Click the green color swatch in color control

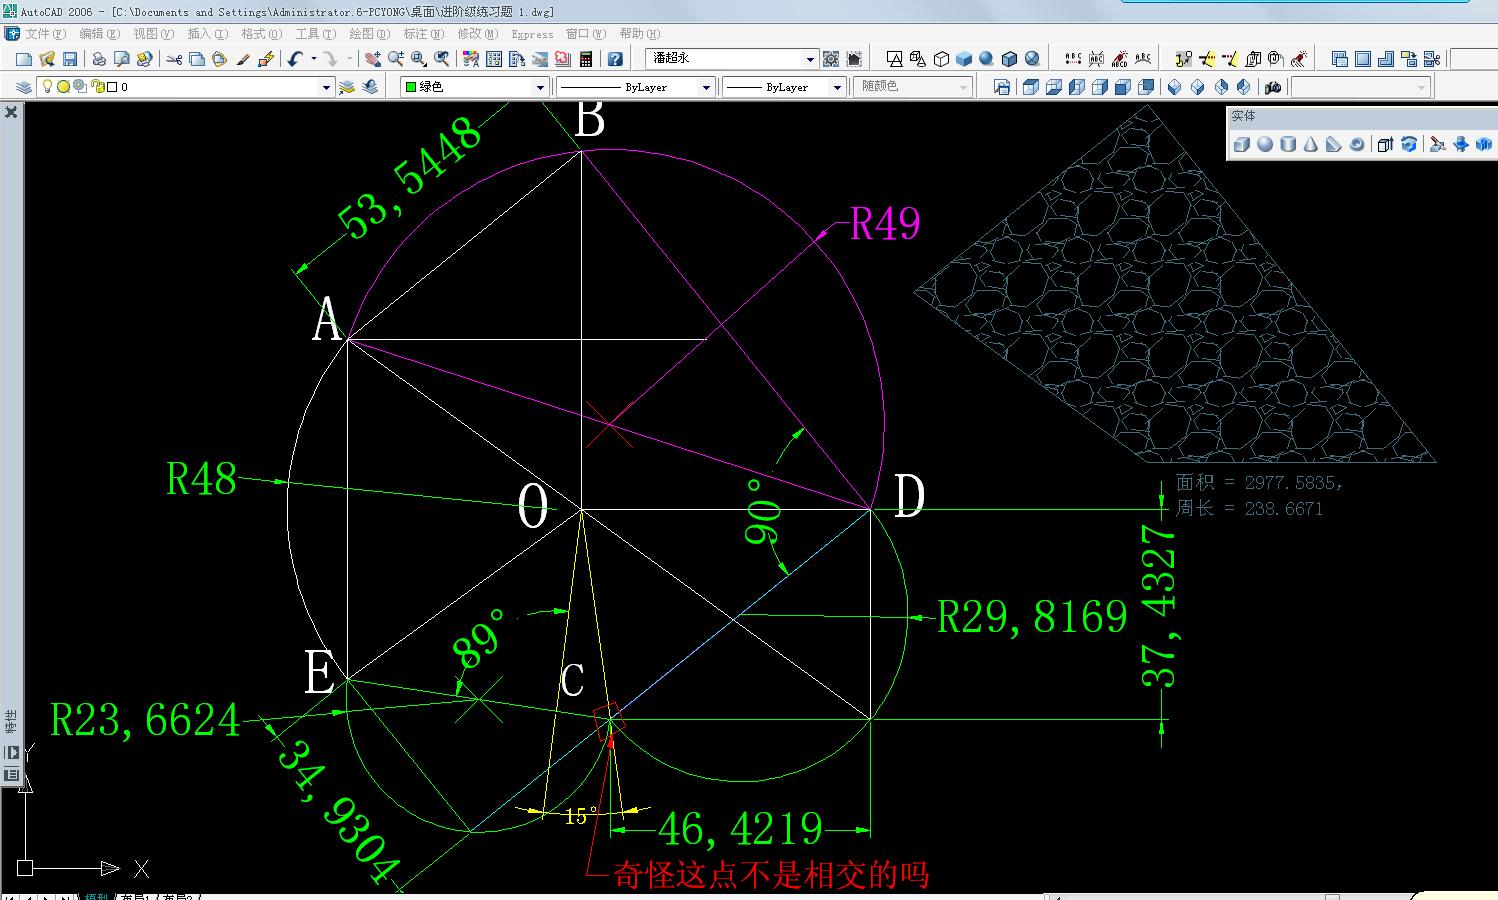[410, 87]
